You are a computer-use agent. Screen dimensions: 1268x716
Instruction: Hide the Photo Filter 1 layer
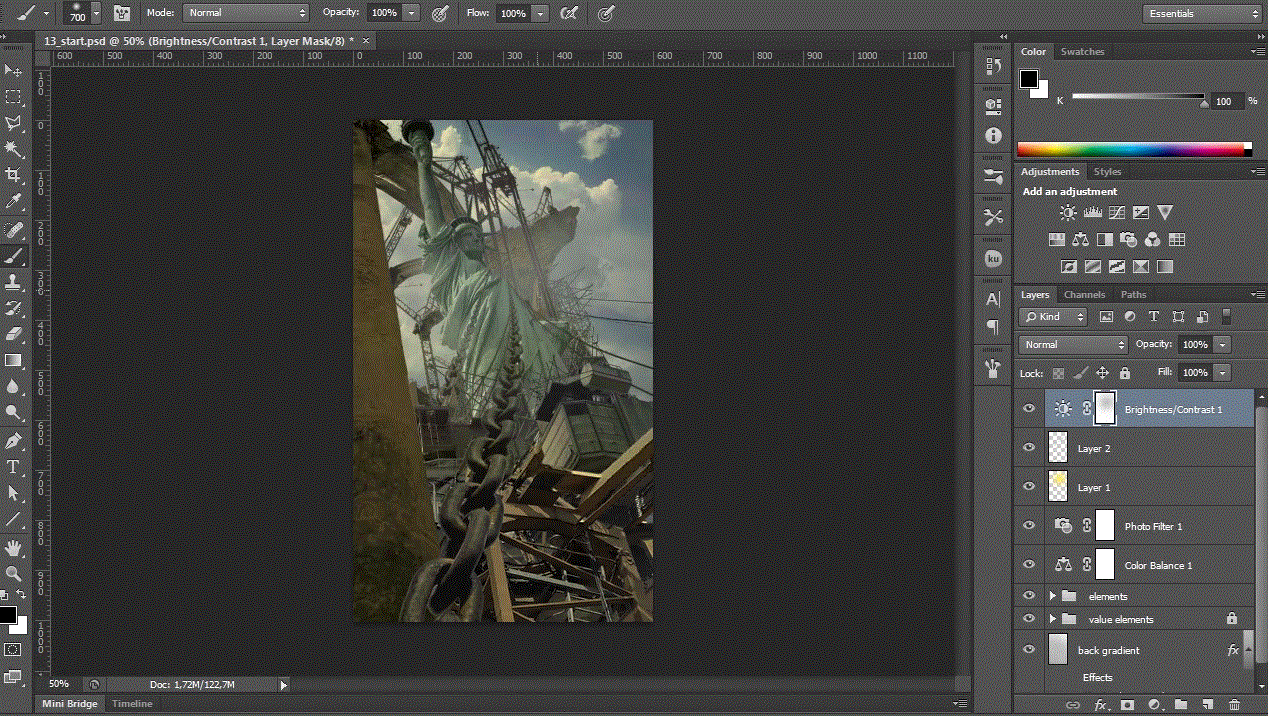1029,526
